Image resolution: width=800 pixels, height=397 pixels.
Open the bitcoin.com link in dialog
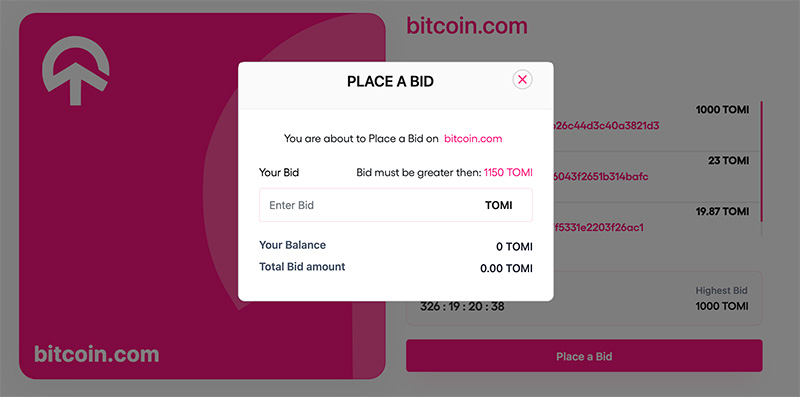[x=473, y=139]
